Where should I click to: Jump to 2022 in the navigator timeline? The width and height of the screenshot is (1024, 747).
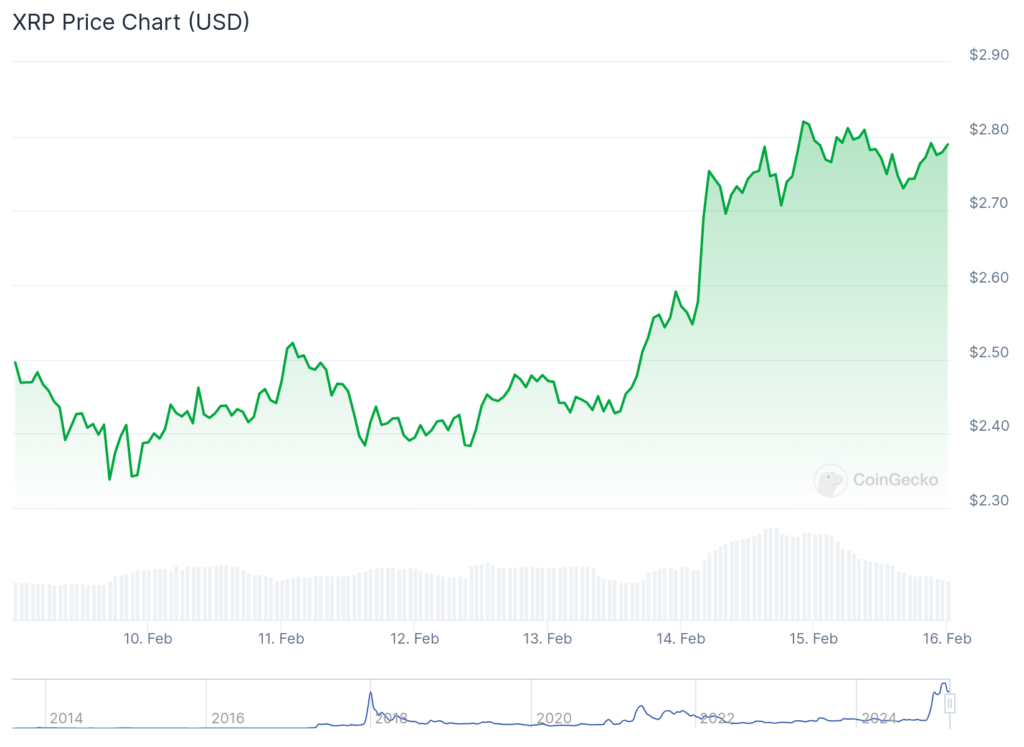pyautogui.click(x=717, y=718)
